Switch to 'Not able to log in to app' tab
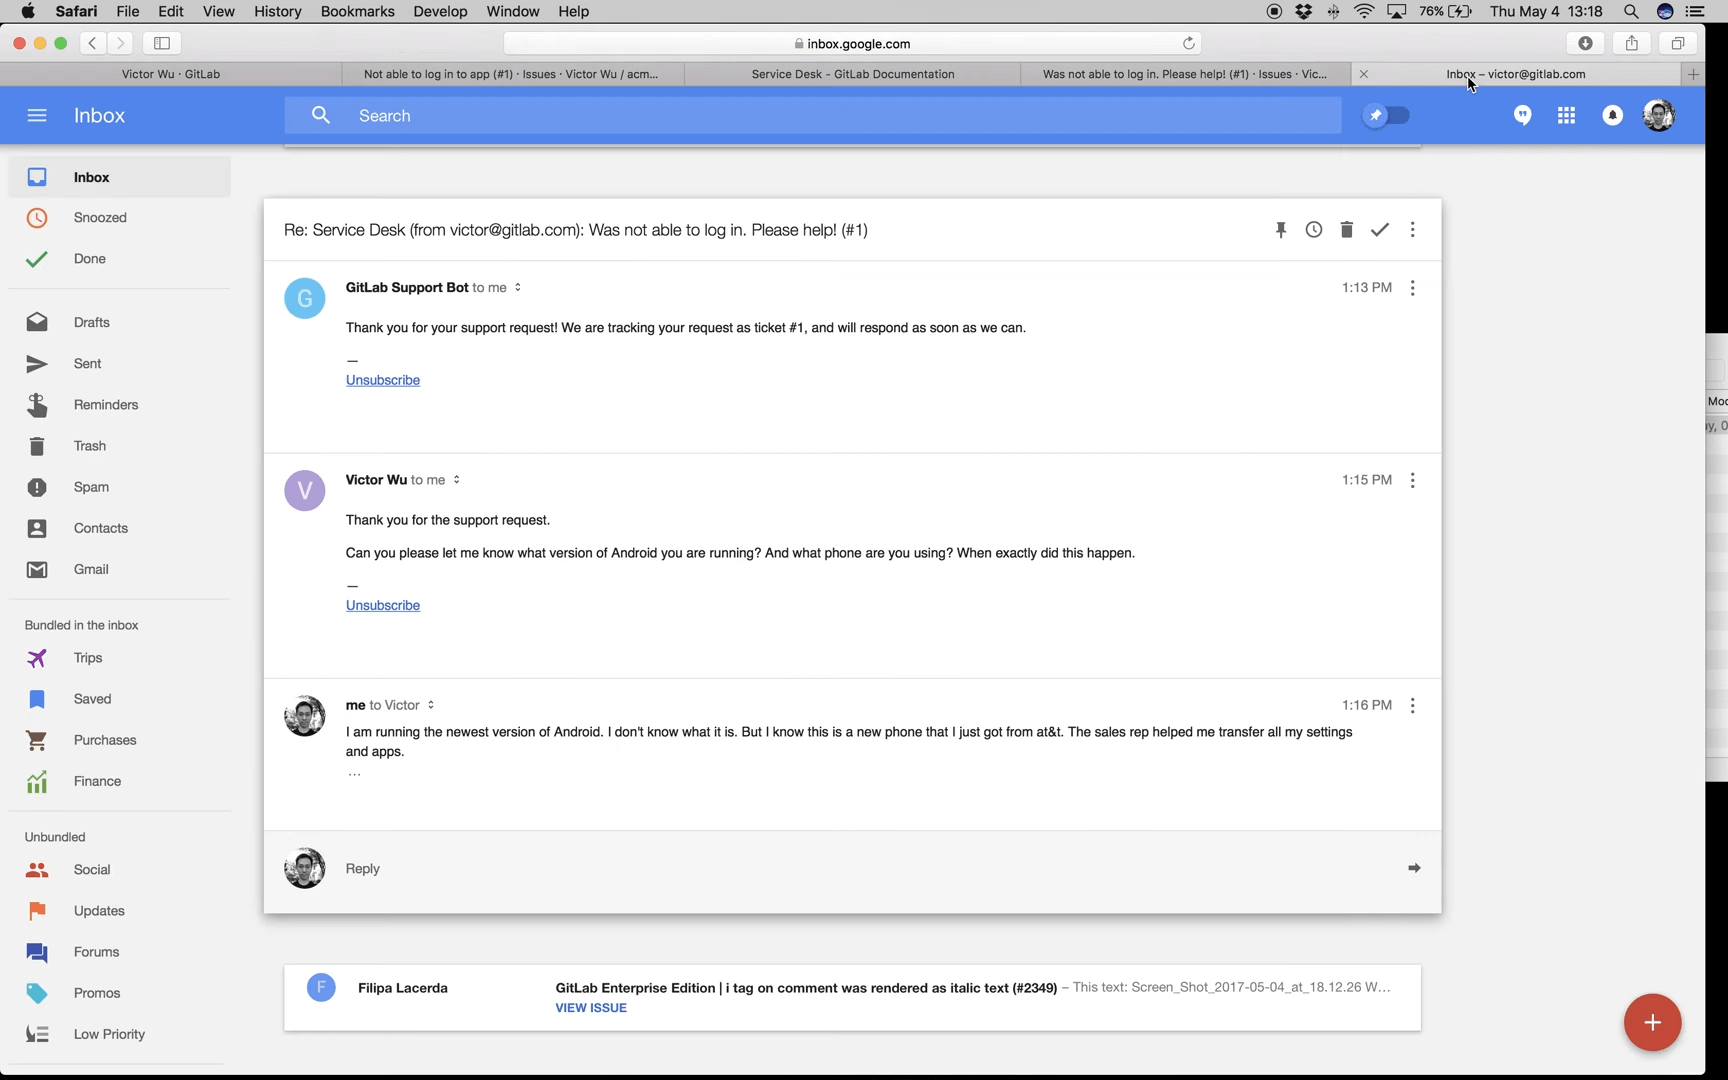The image size is (1728, 1080). tap(512, 74)
